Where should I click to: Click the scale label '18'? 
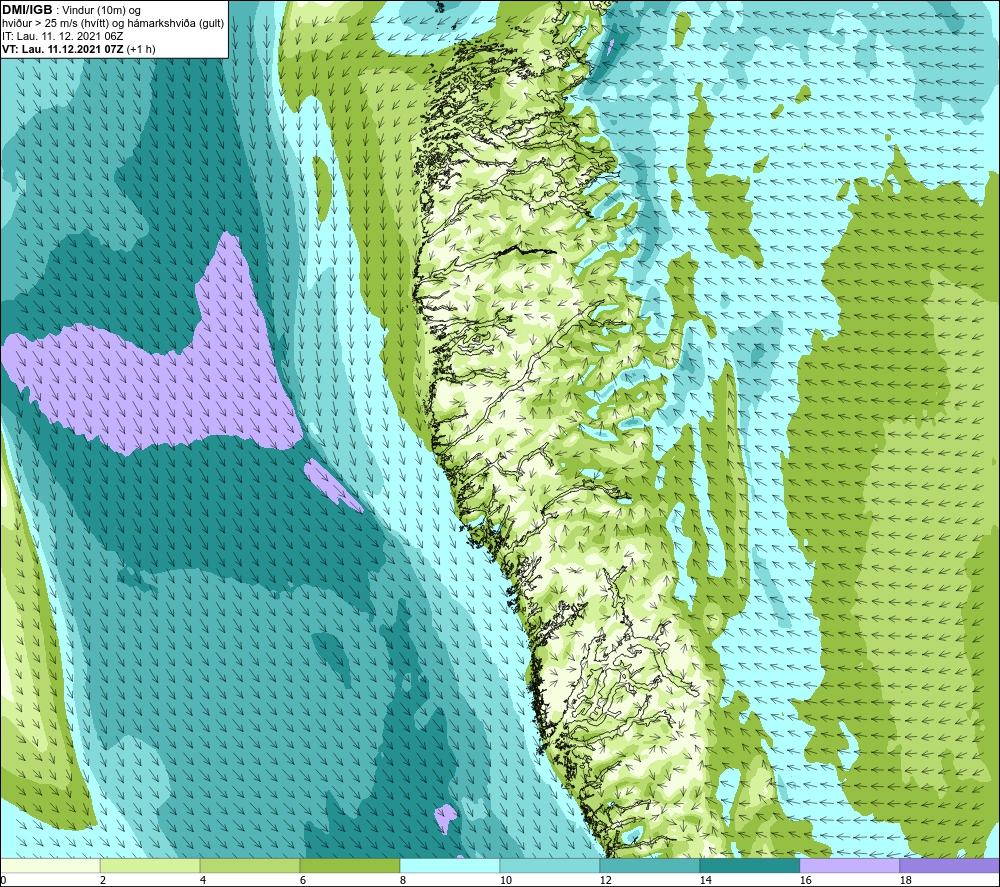pos(905,880)
